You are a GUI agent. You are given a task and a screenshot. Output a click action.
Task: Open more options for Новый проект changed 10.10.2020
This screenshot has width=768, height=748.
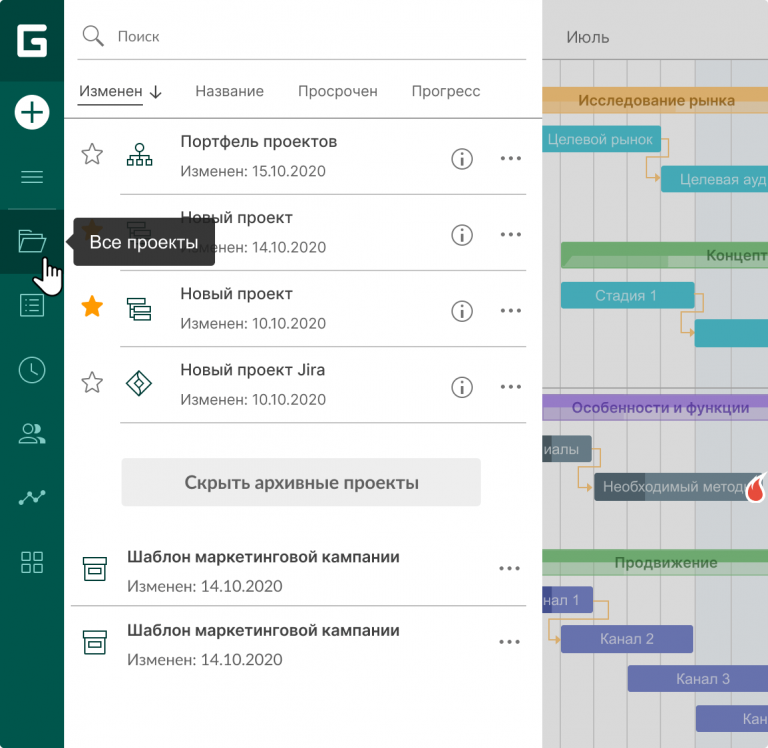point(510,311)
